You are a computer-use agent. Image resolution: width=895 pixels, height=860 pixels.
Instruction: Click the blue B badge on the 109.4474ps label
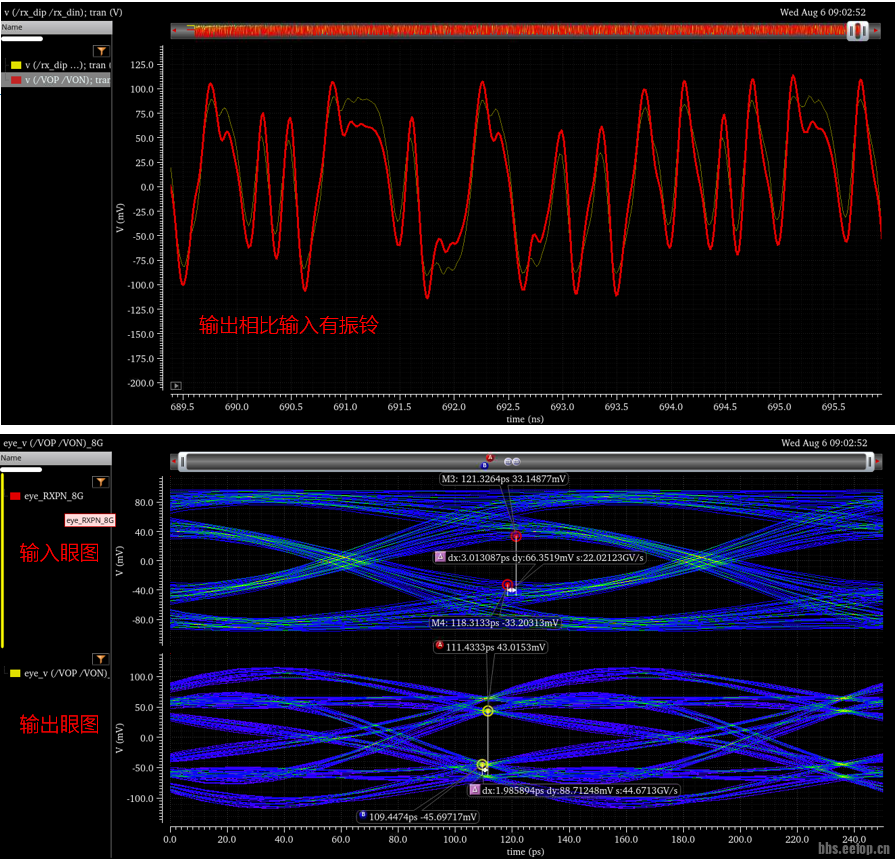362,815
